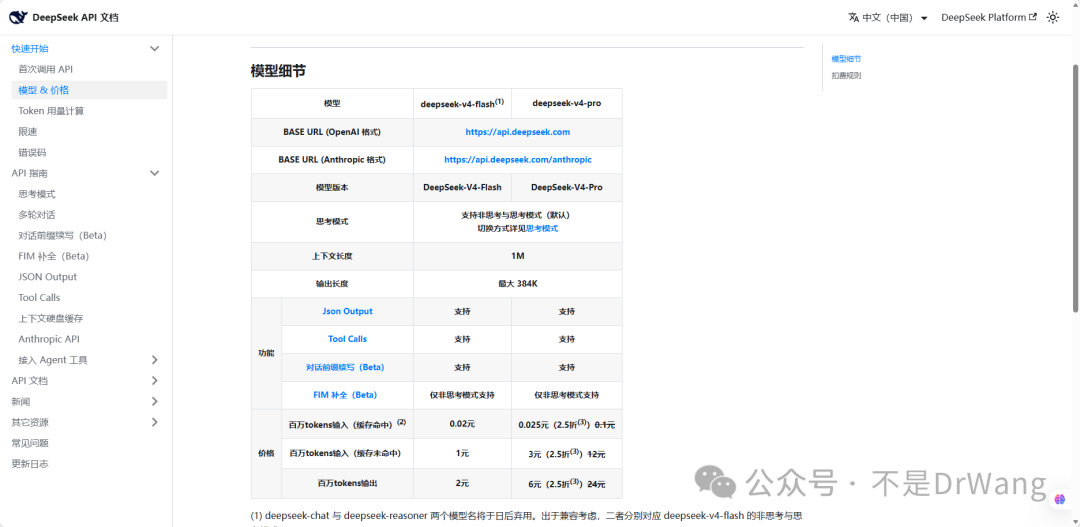Open 更新日志 in the sidebar

point(30,464)
